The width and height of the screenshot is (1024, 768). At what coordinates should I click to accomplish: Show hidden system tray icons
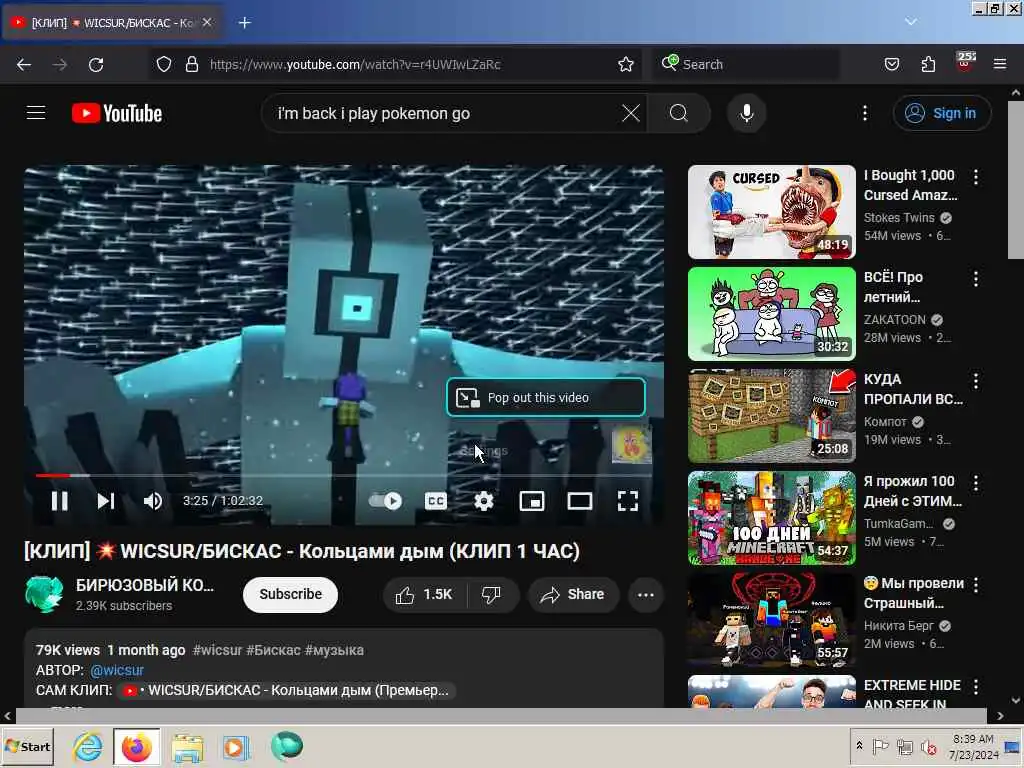(x=859, y=746)
